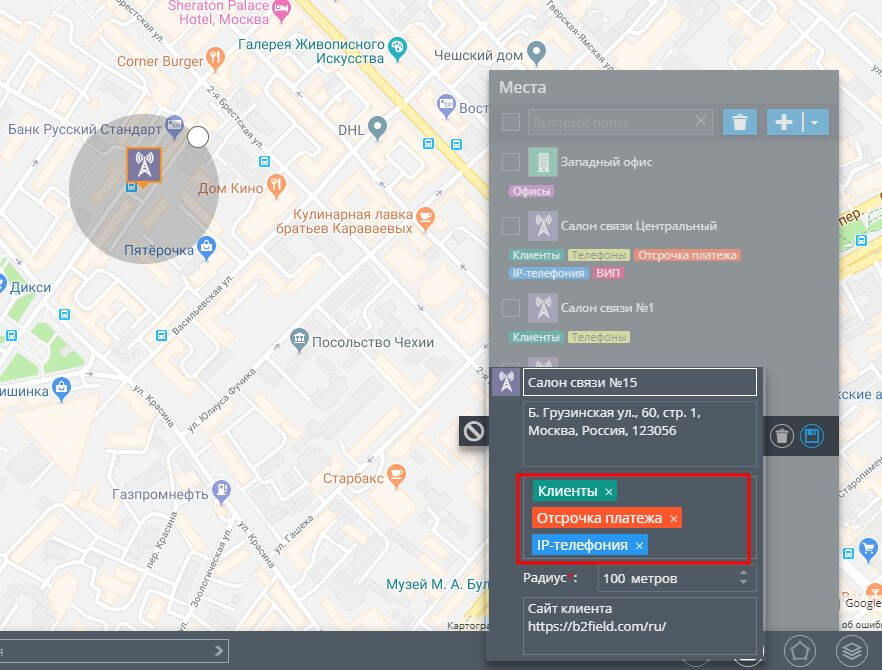This screenshot has height=670, width=882.
Task: Click the Corner Burger restaurant pin
Action: [215, 59]
